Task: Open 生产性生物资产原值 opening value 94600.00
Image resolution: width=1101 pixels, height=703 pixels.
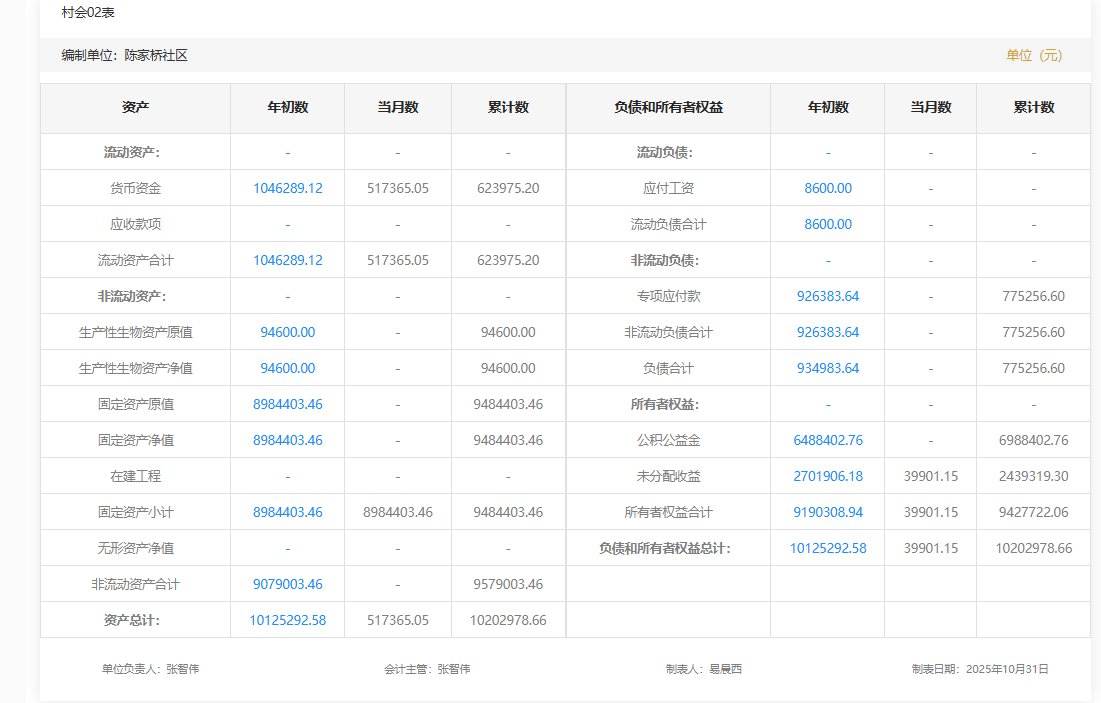Action: (287, 332)
